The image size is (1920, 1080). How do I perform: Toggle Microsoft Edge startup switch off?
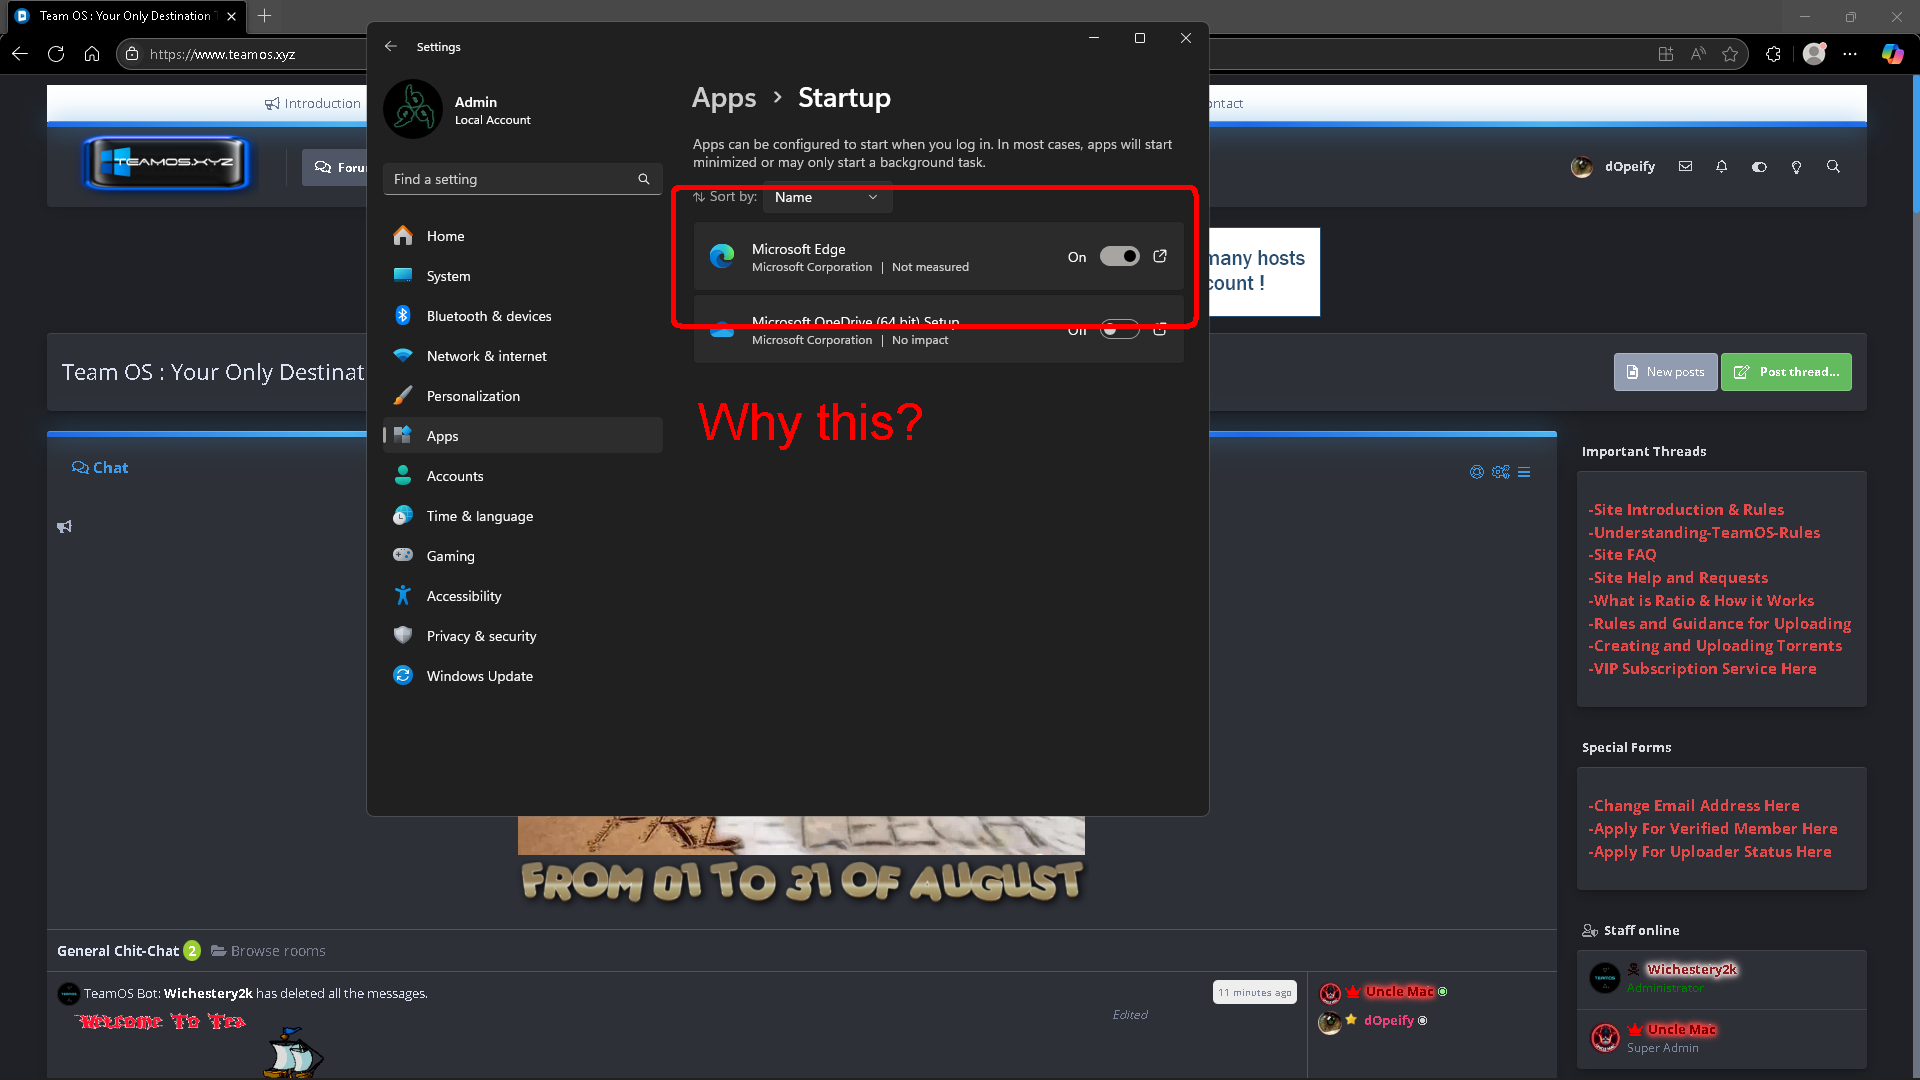(1119, 256)
